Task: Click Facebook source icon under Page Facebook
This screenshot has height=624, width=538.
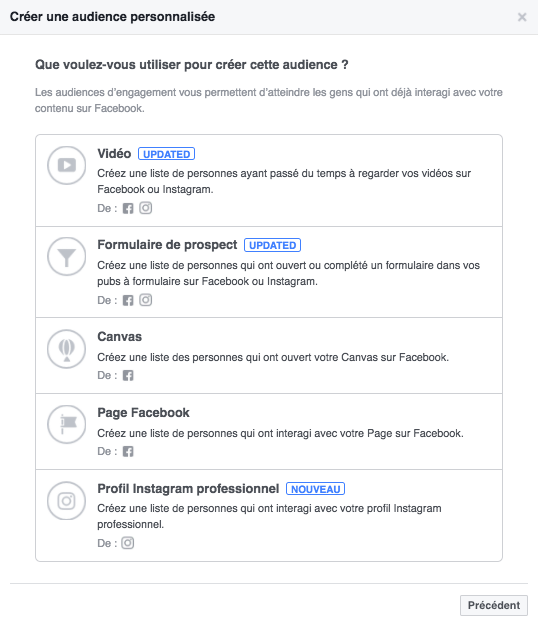Action: 128,451
